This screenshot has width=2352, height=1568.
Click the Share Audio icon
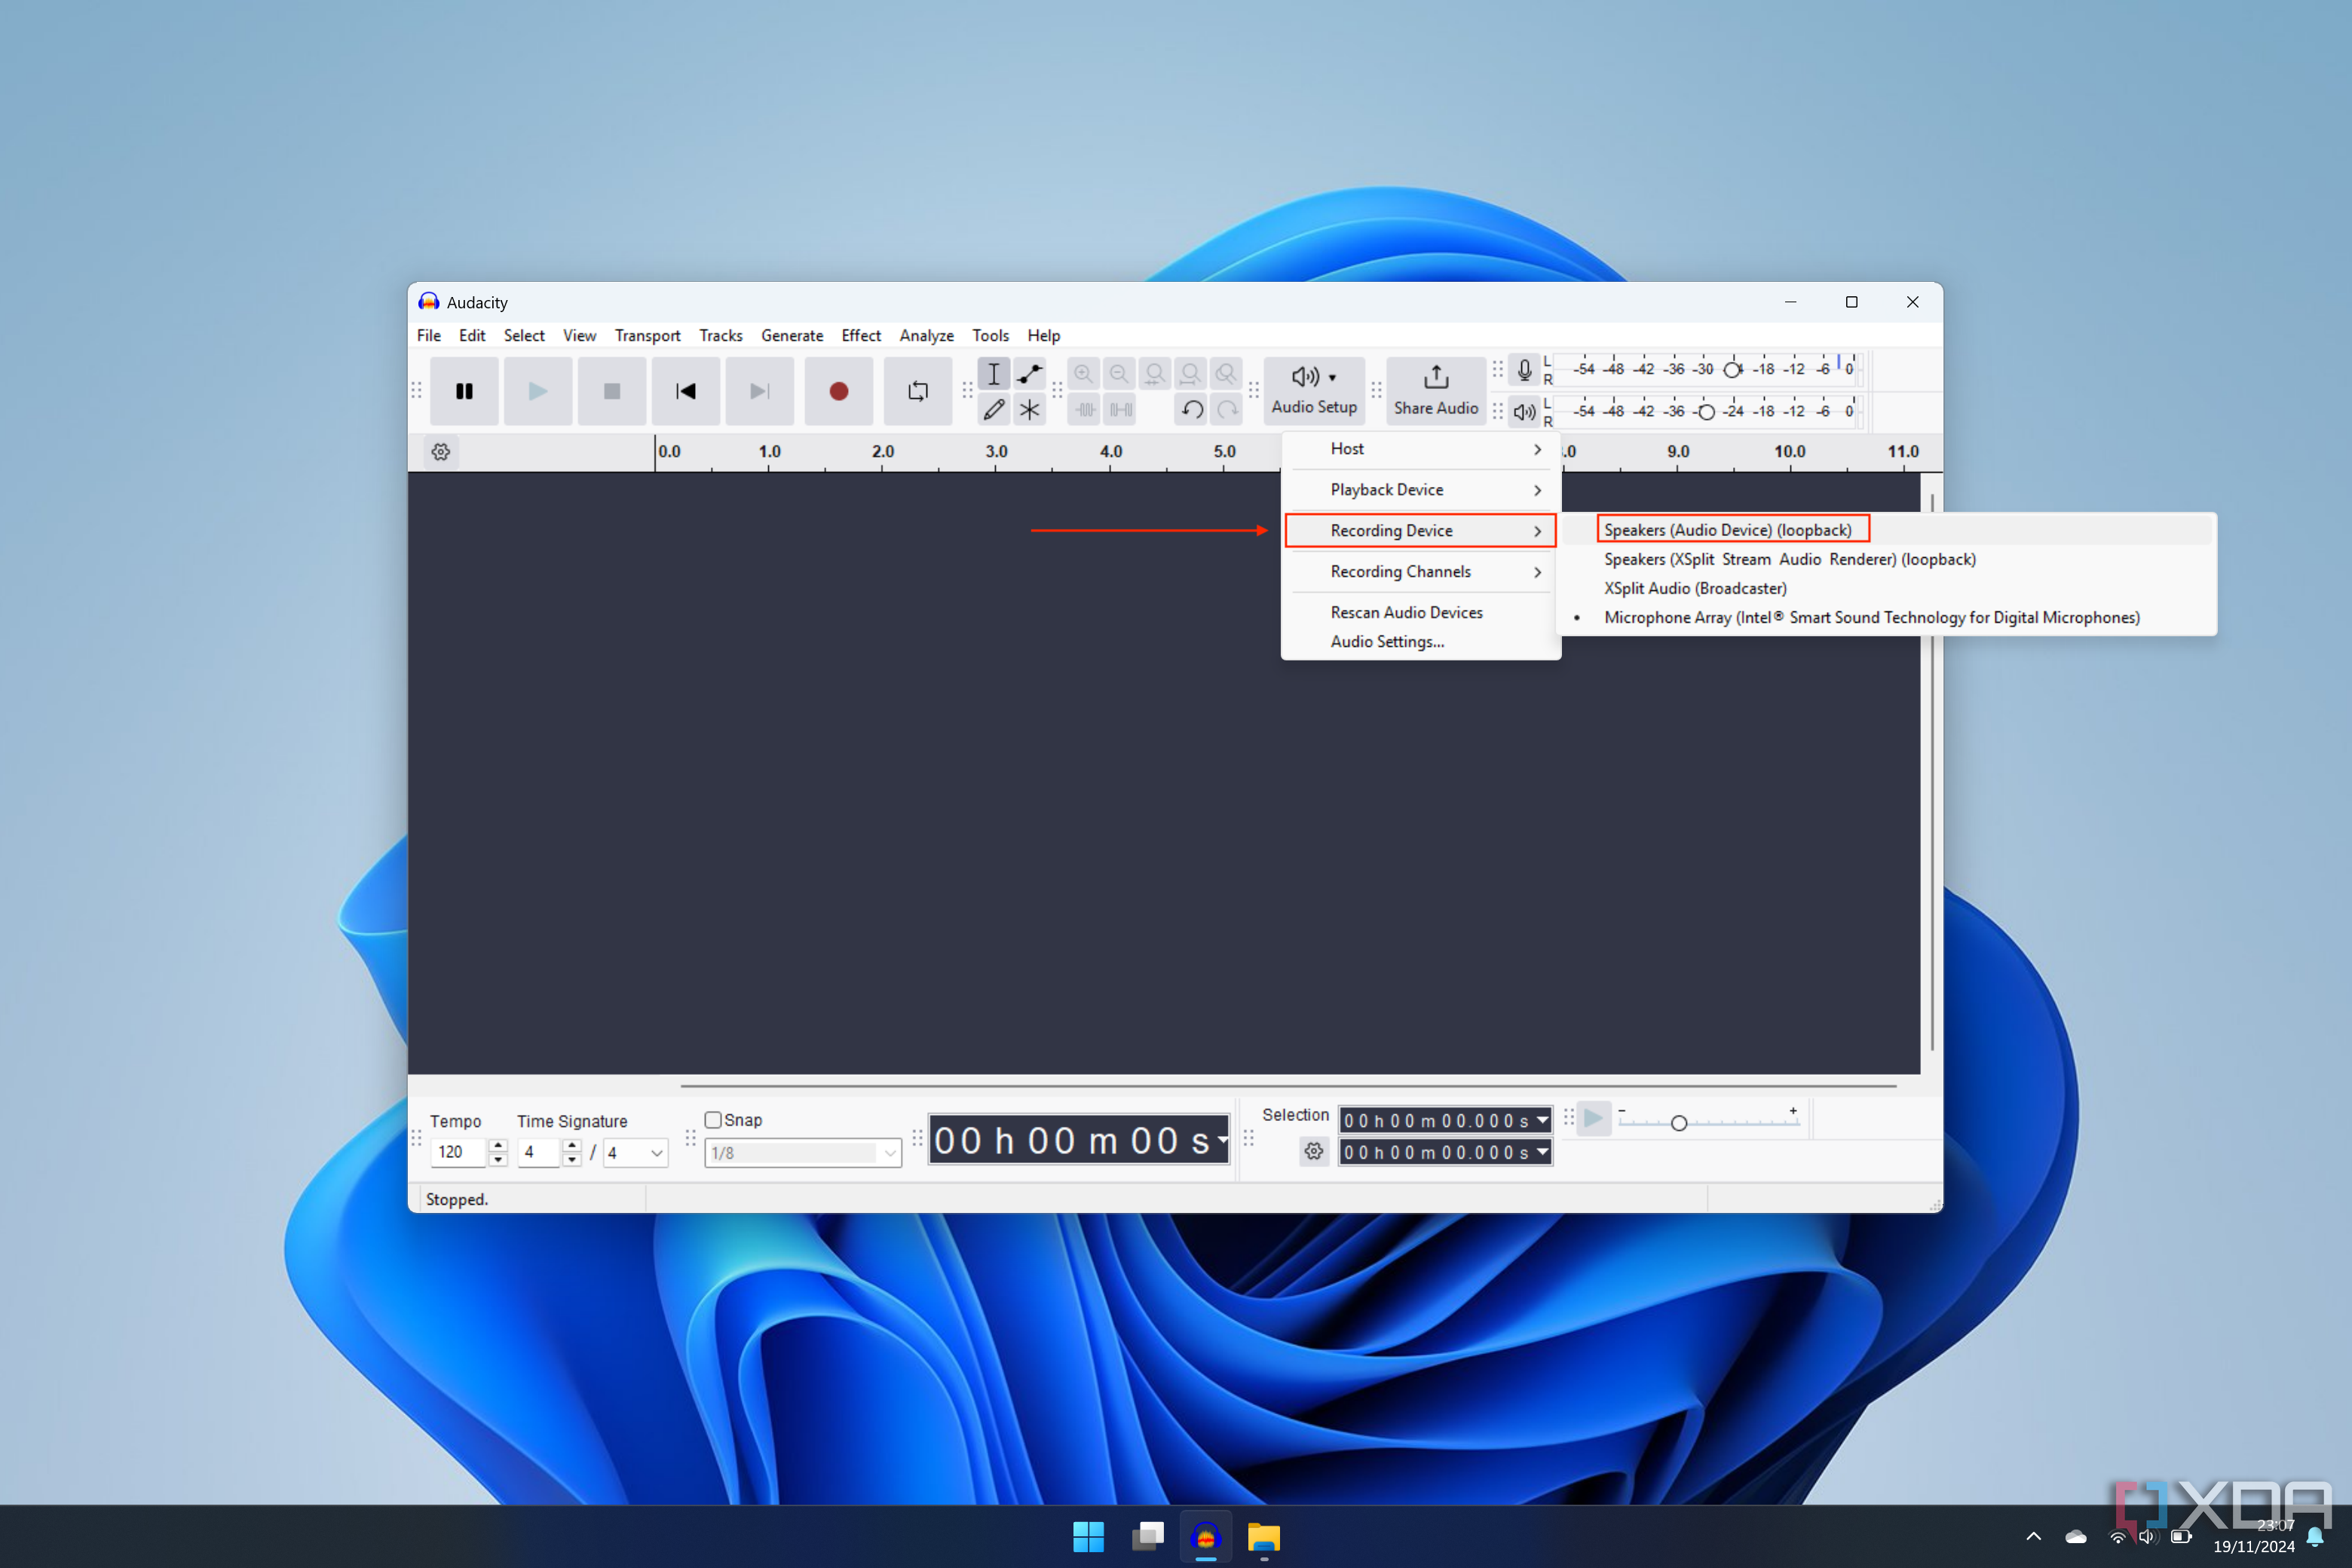pos(1435,388)
